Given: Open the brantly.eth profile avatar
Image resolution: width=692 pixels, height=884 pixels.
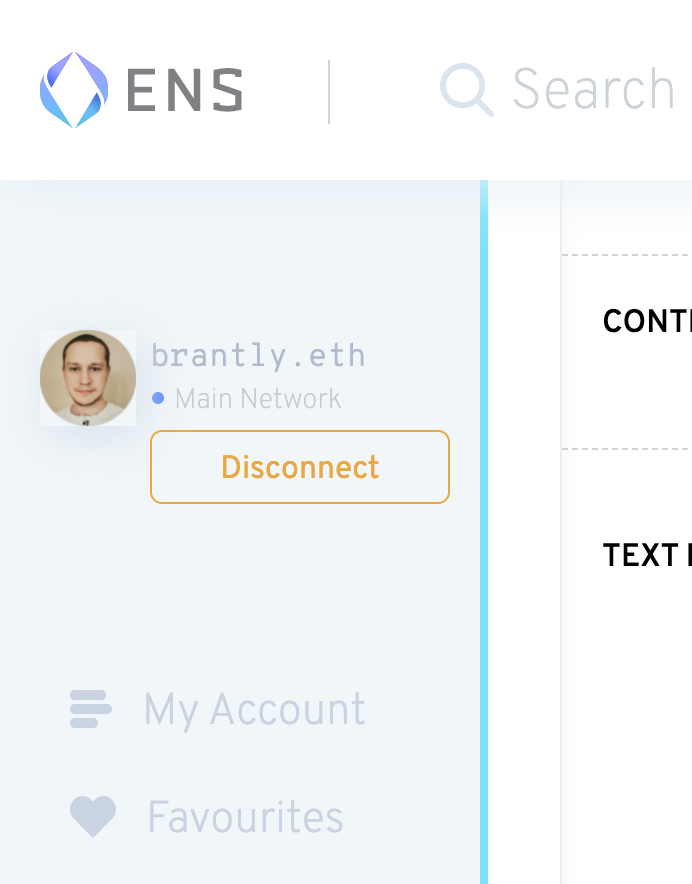Looking at the screenshot, I should 88,378.
